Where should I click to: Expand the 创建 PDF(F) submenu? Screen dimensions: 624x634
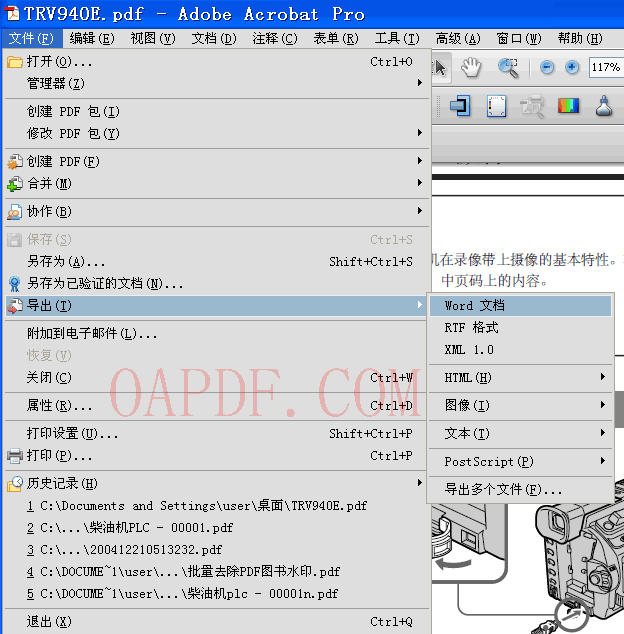coord(217,161)
